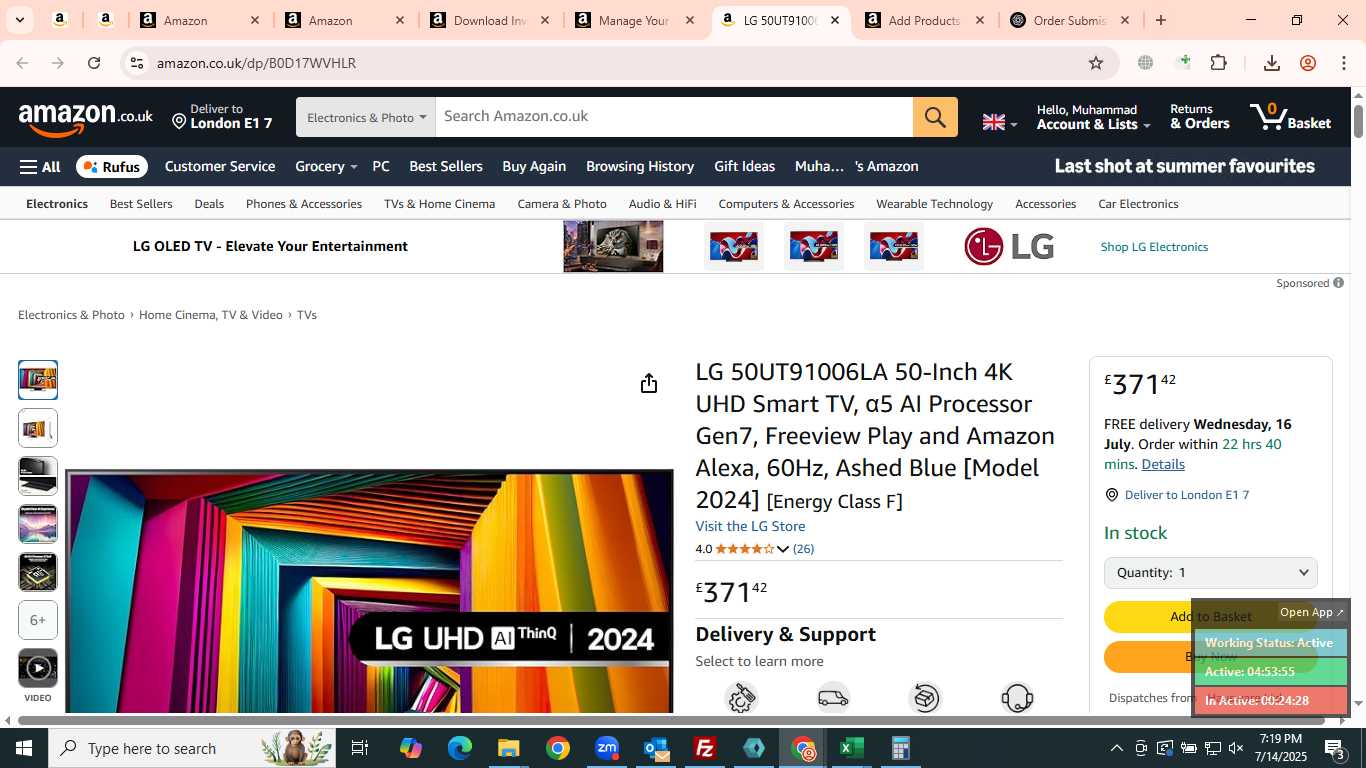Click the horizontal page scrollbar
The height and width of the screenshot is (768, 1366).
pyautogui.click(x=671, y=720)
